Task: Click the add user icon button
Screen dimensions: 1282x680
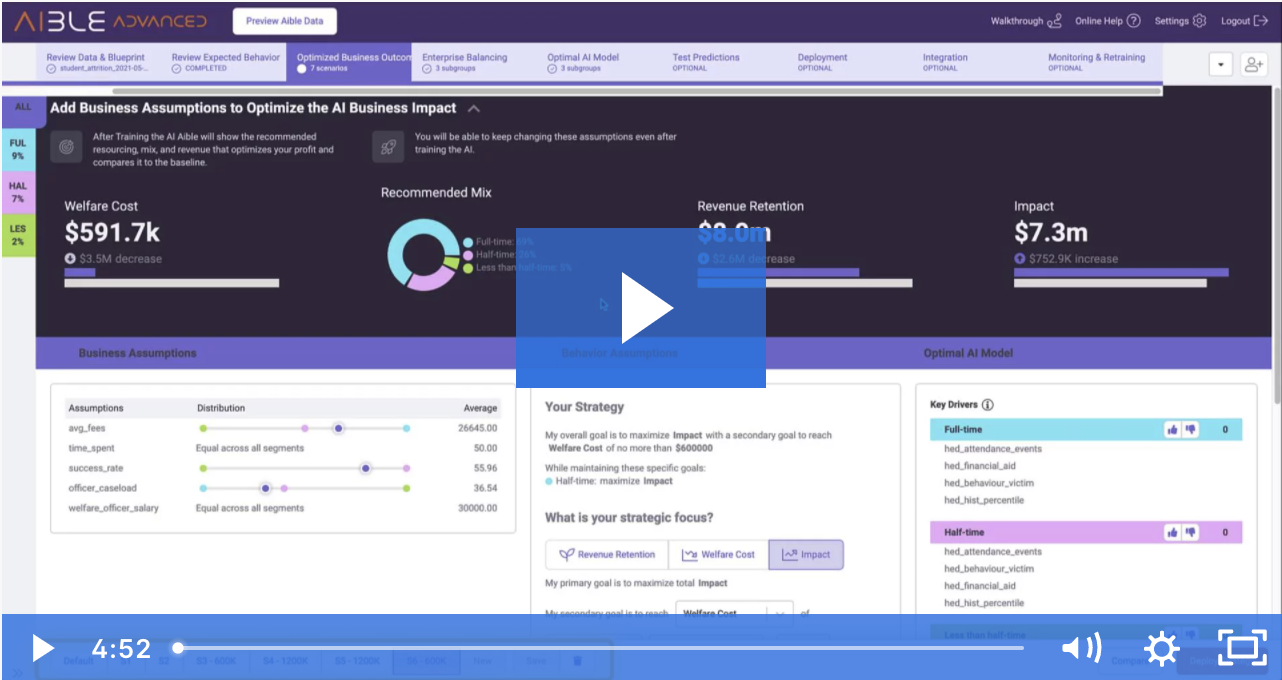Action: pyautogui.click(x=1254, y=64)
